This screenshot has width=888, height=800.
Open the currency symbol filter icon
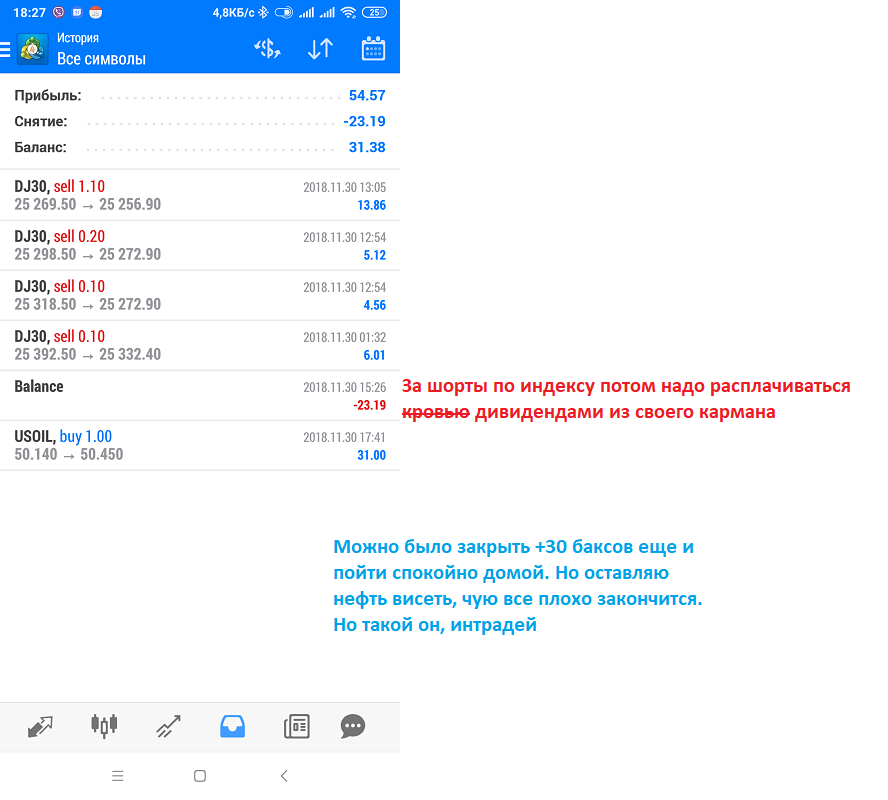click(267, 49)
